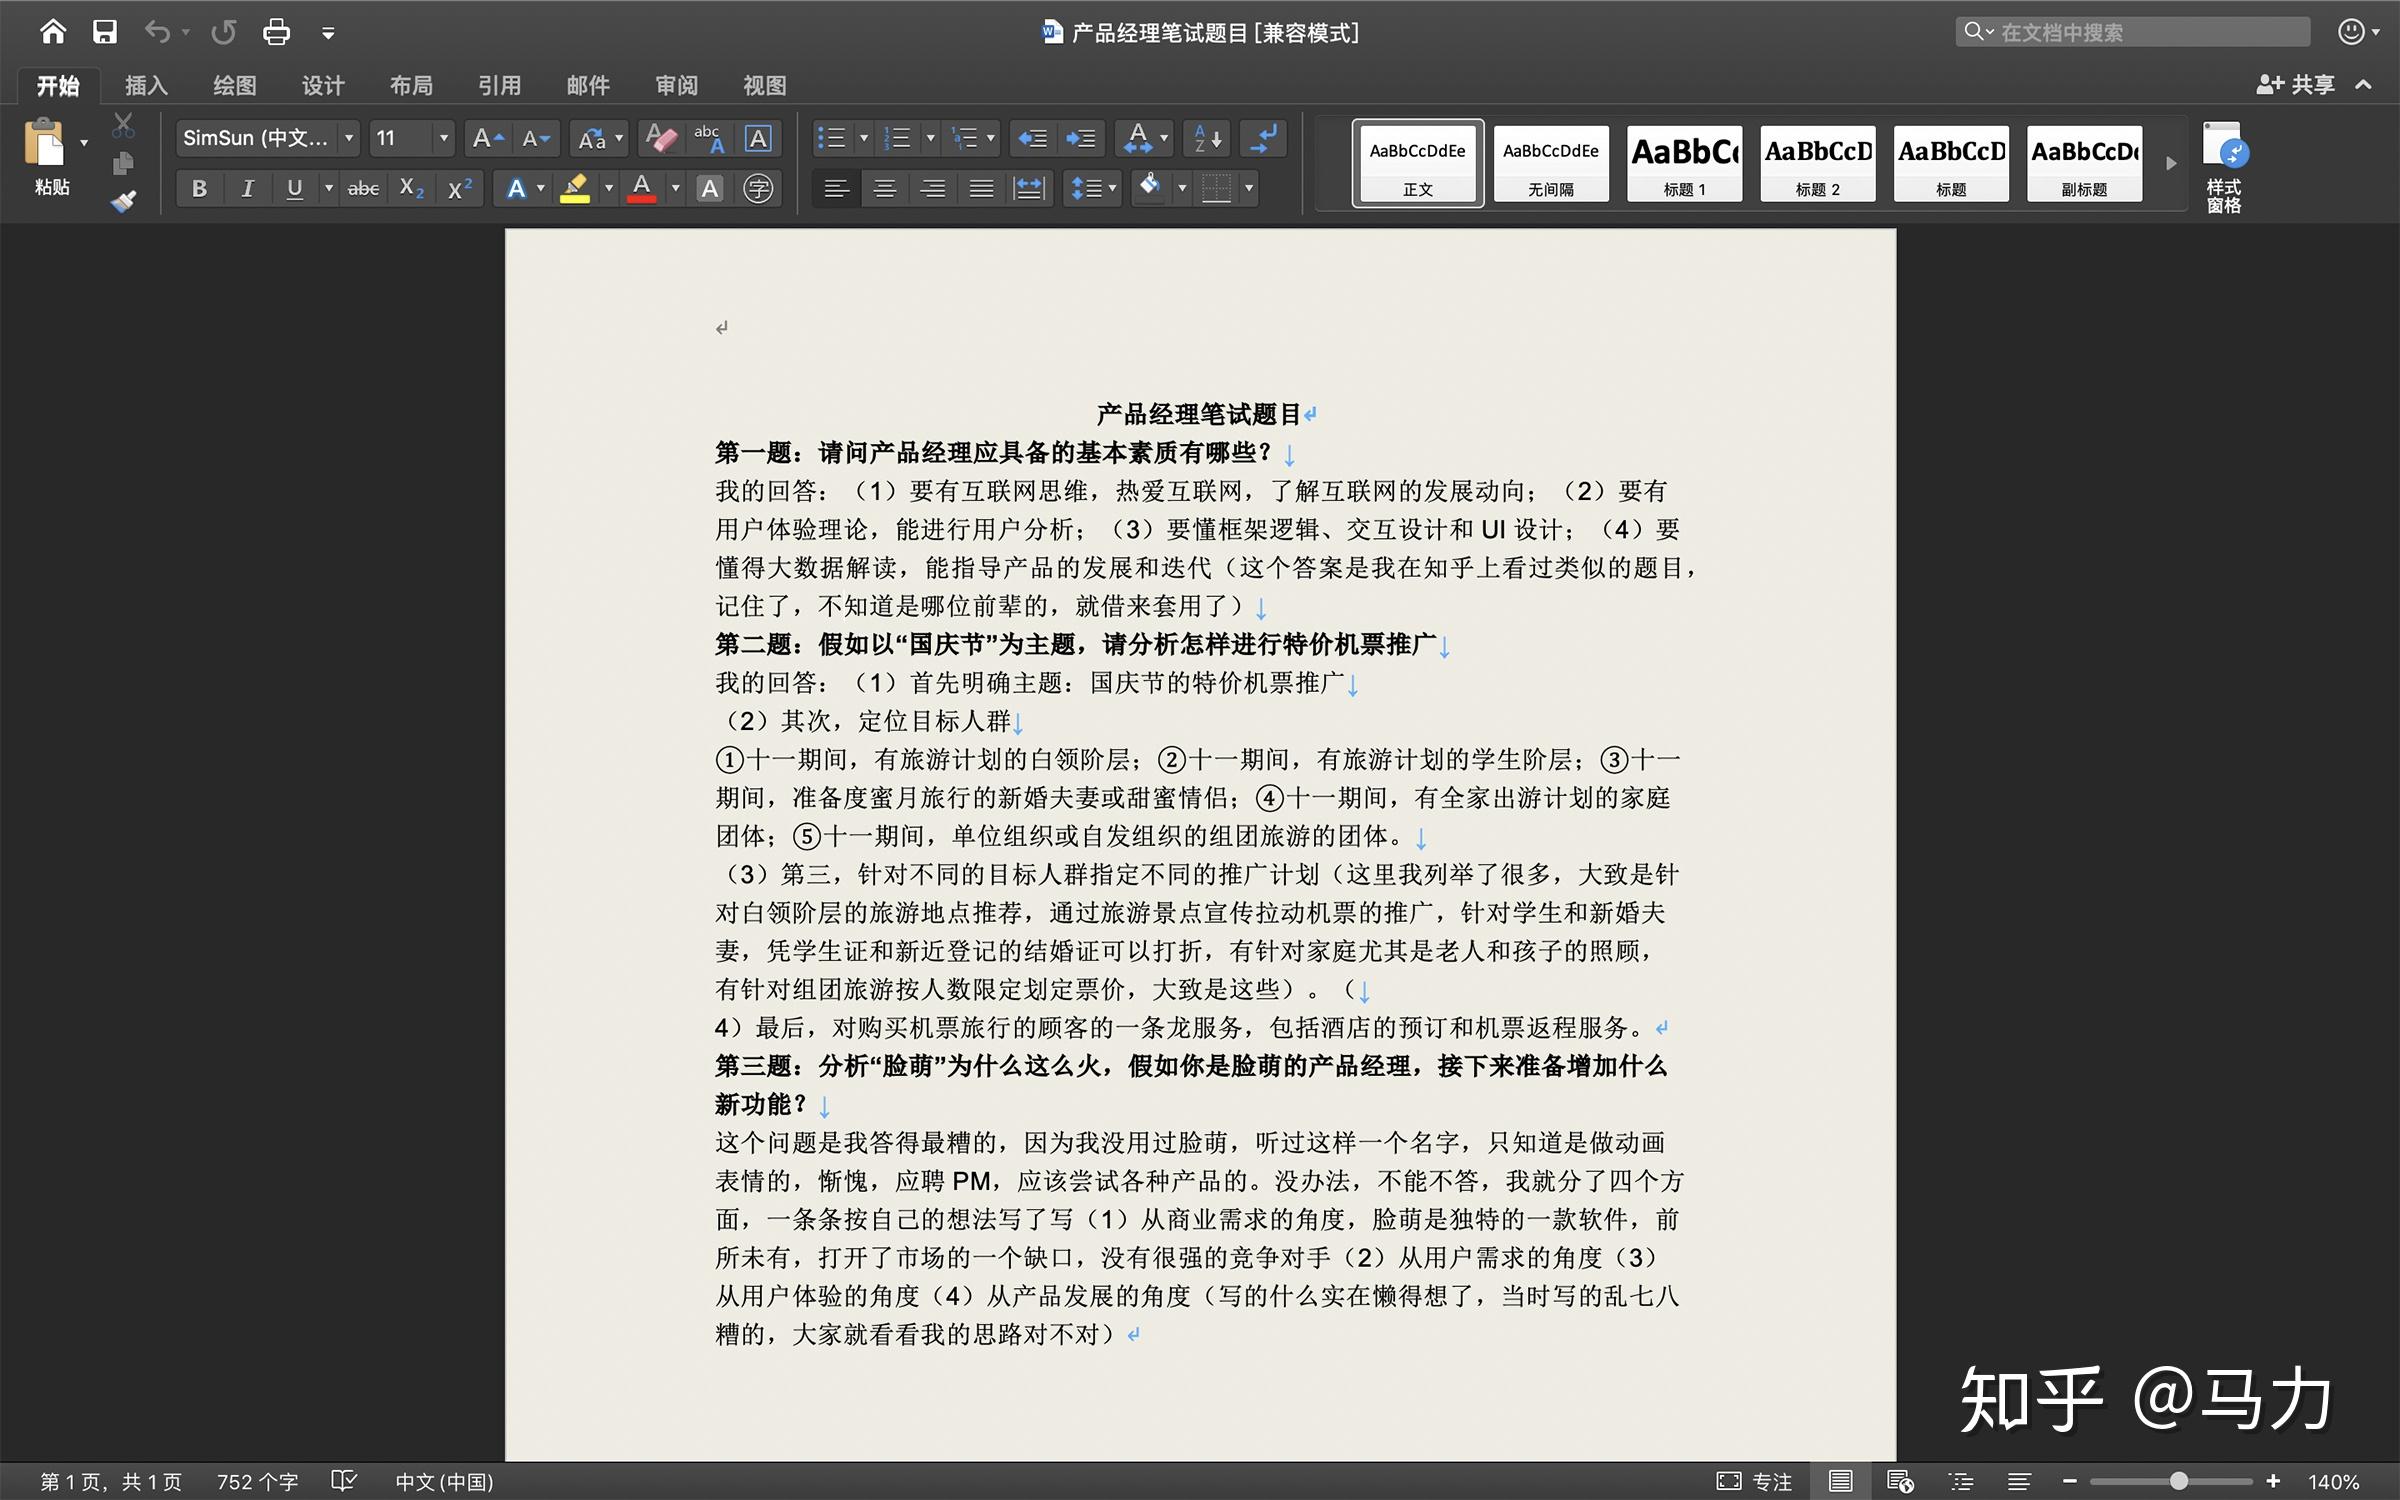Toggle Bold formatting
This screenshot has width=2400, height=1500.
pyautogui.click(x=199, y=188)
